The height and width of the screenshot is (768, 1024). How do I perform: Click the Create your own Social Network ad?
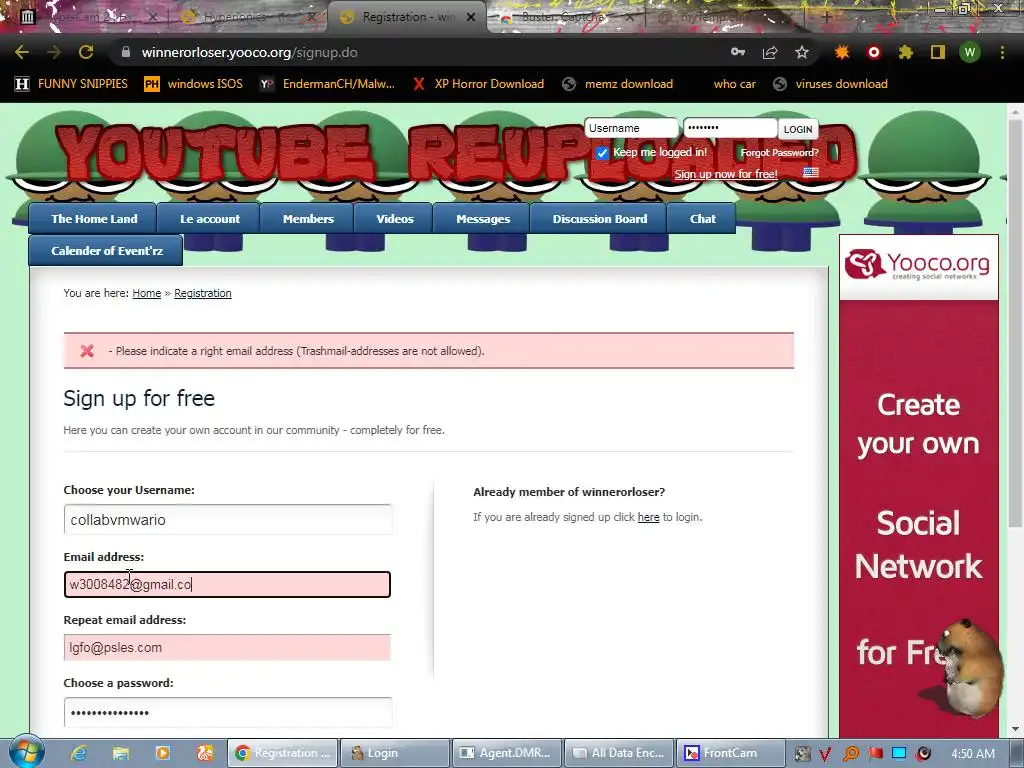tap(918, 519)
